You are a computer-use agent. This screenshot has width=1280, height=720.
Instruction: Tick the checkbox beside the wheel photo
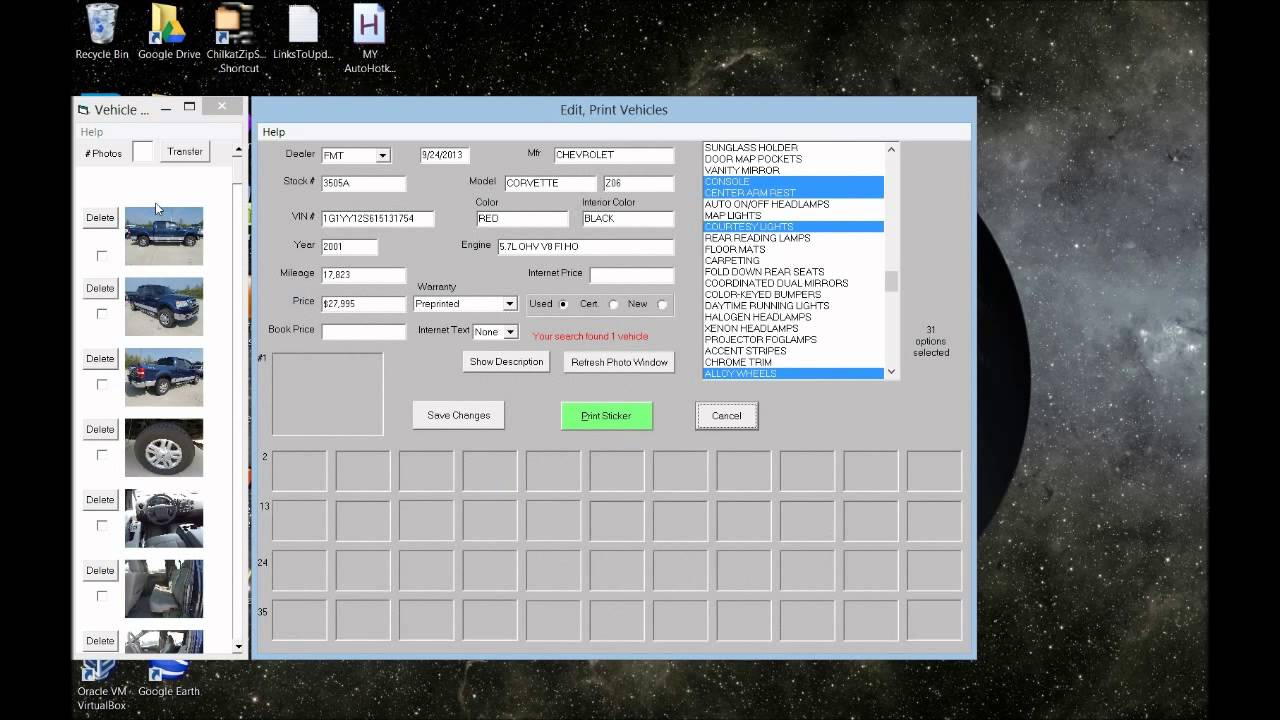coord(101,455)
